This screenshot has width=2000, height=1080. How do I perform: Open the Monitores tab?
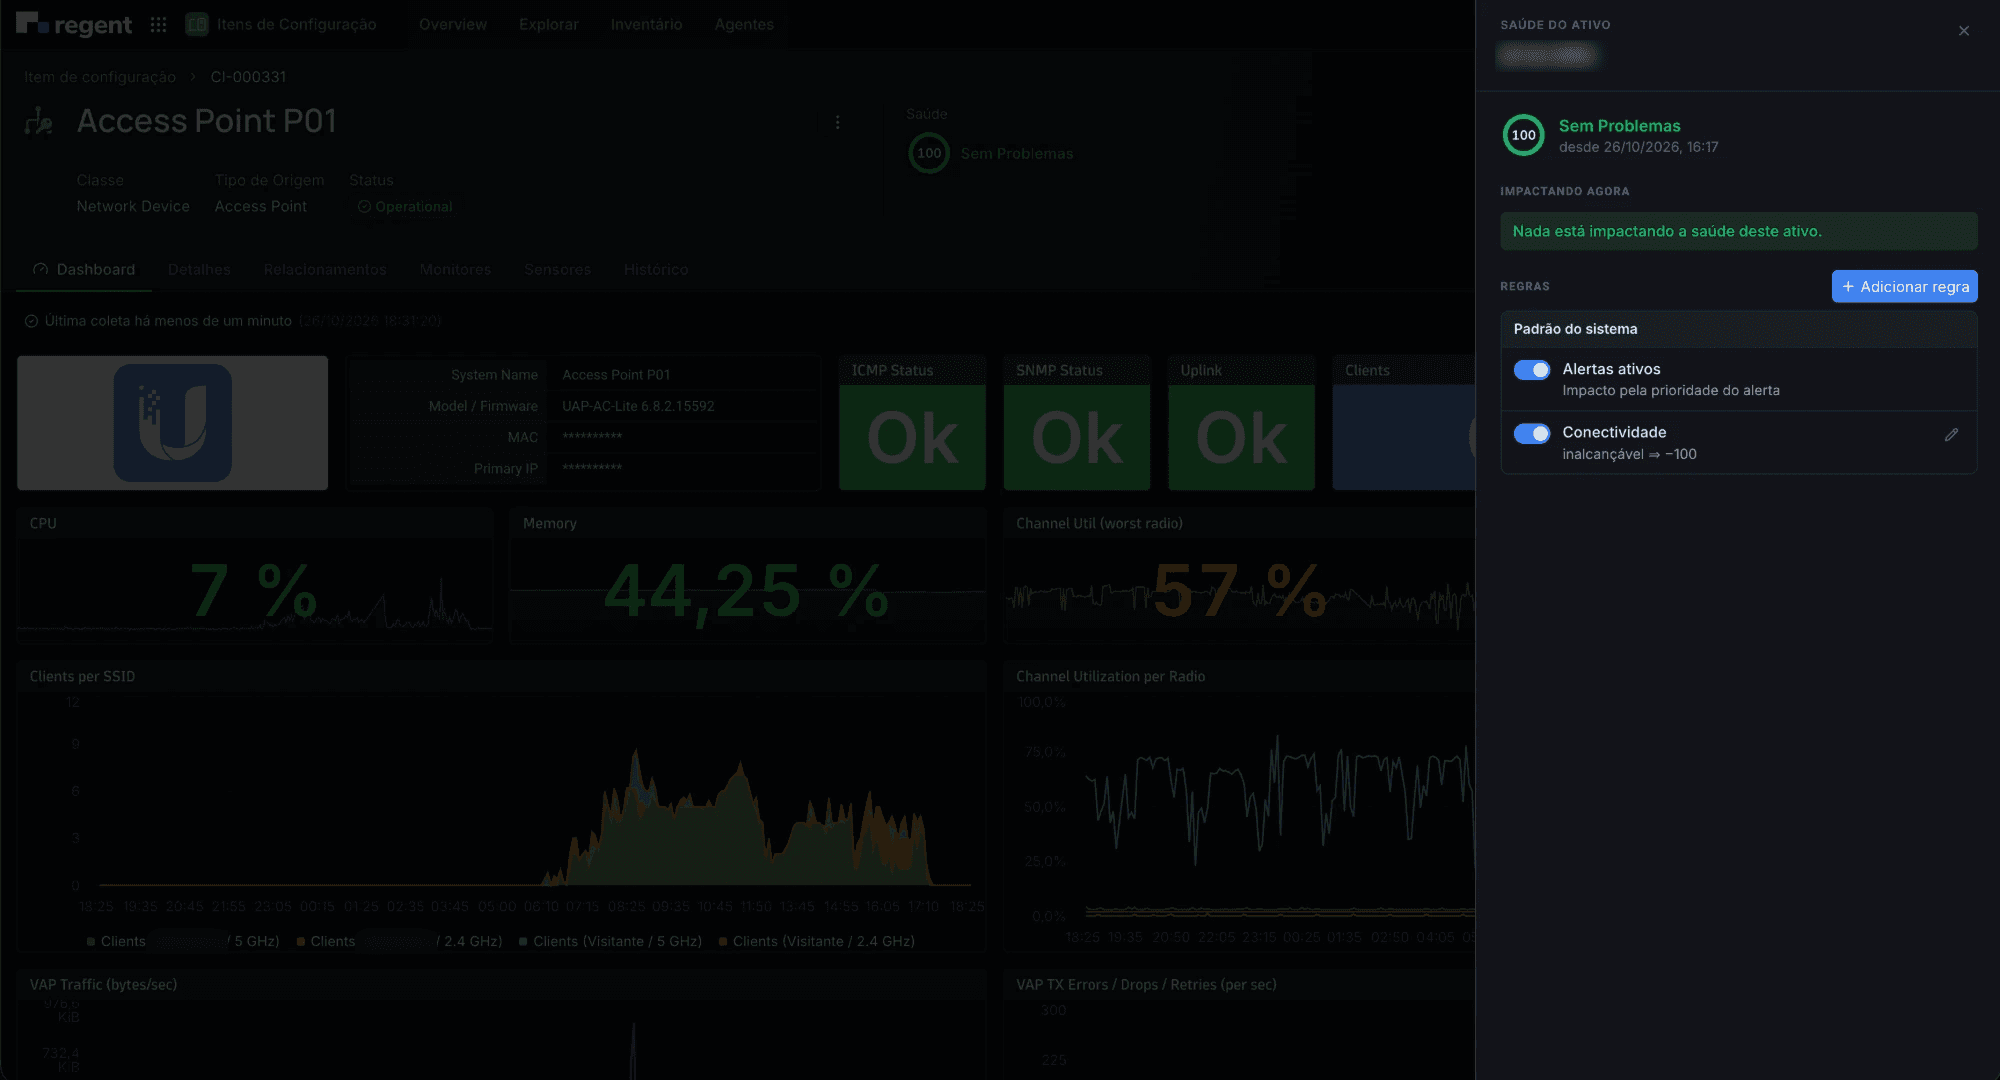tap(455, 269)
